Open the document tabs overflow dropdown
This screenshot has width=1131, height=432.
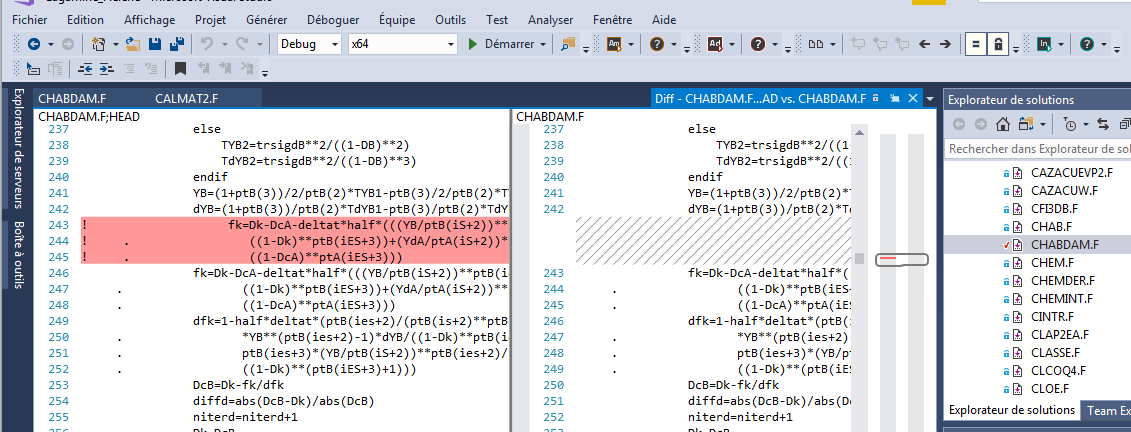click(930, 99)
